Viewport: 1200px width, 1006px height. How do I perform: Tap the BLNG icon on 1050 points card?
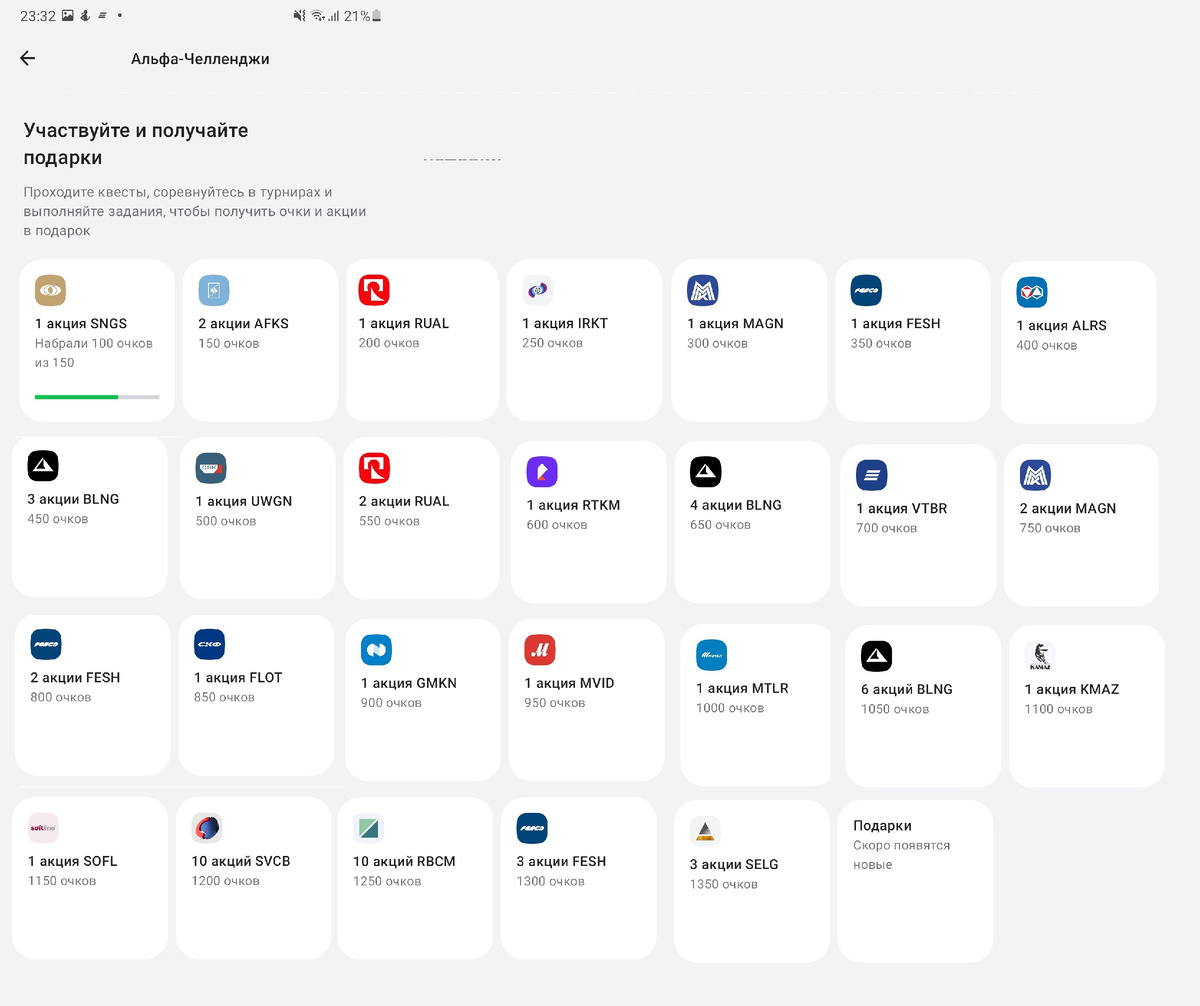tap(877, 656)
